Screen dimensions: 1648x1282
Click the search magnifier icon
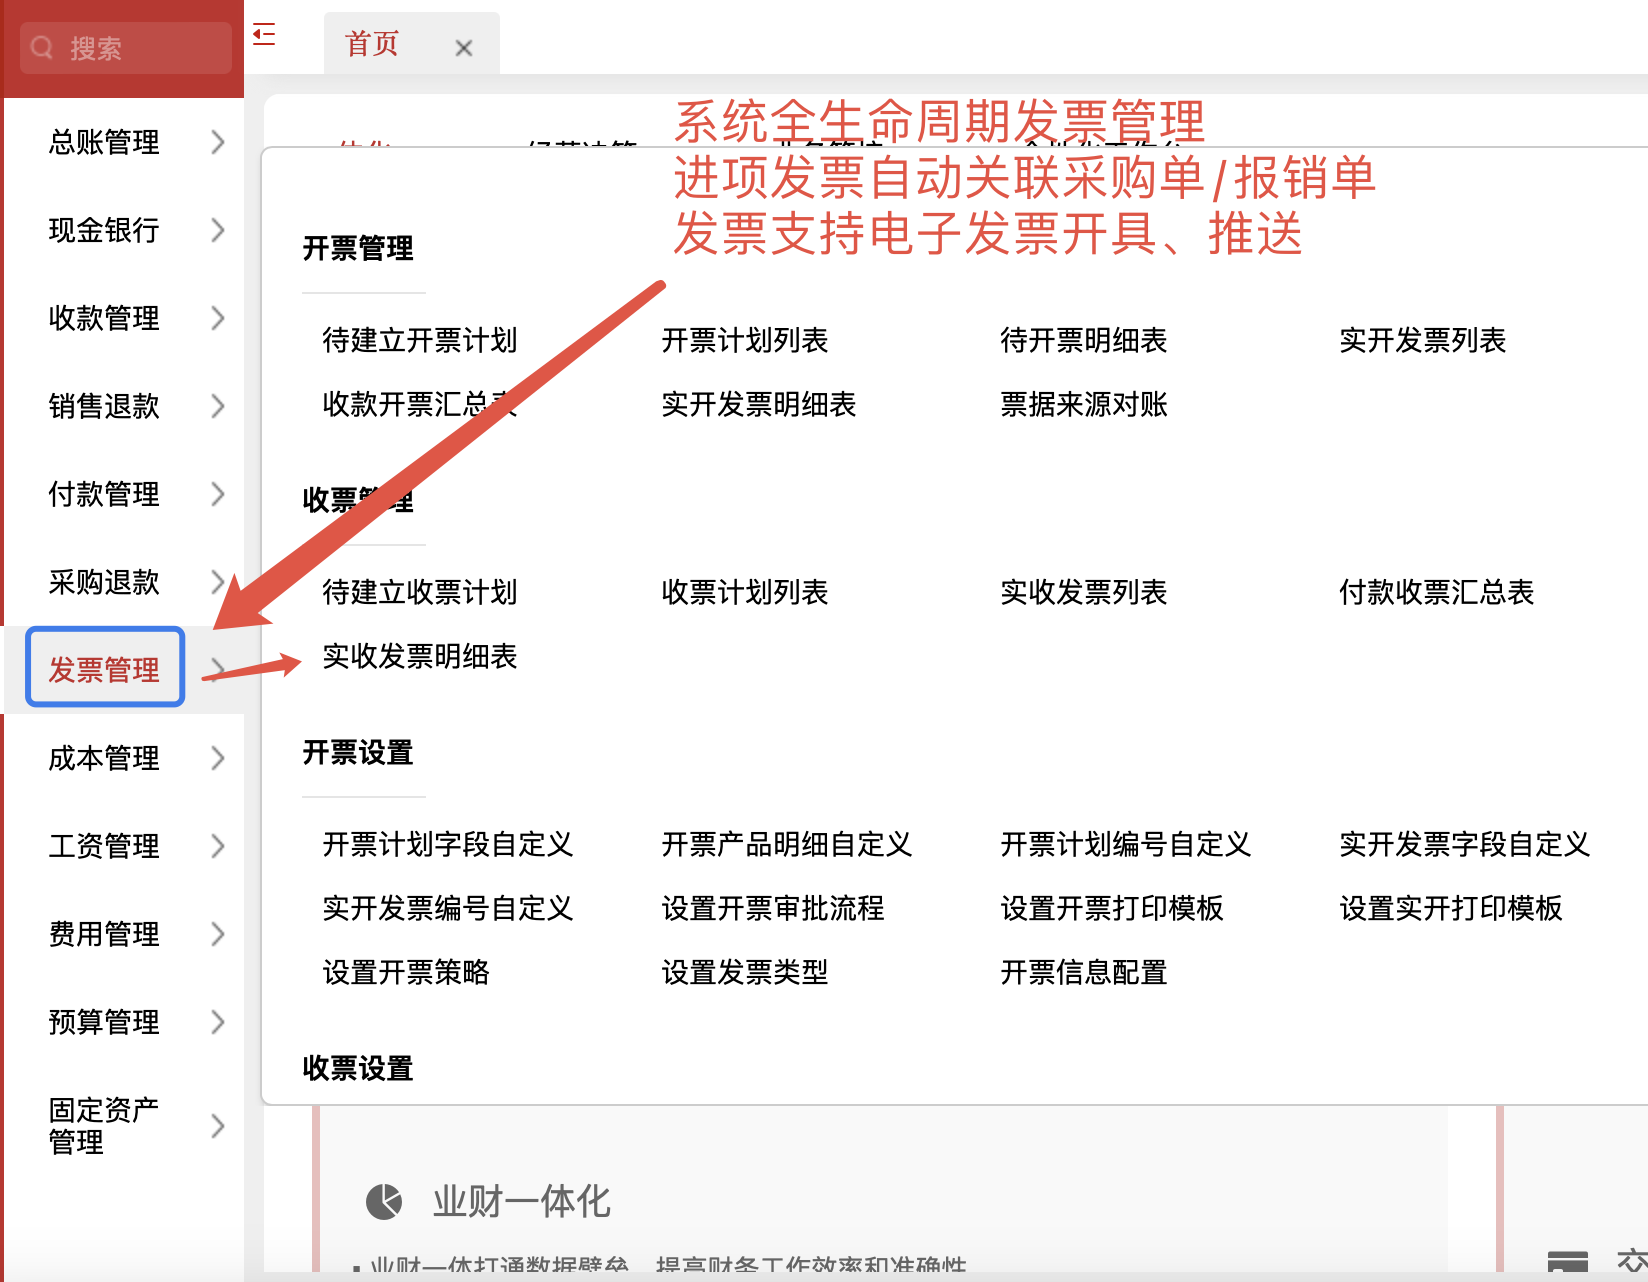(x=42, y=47)
